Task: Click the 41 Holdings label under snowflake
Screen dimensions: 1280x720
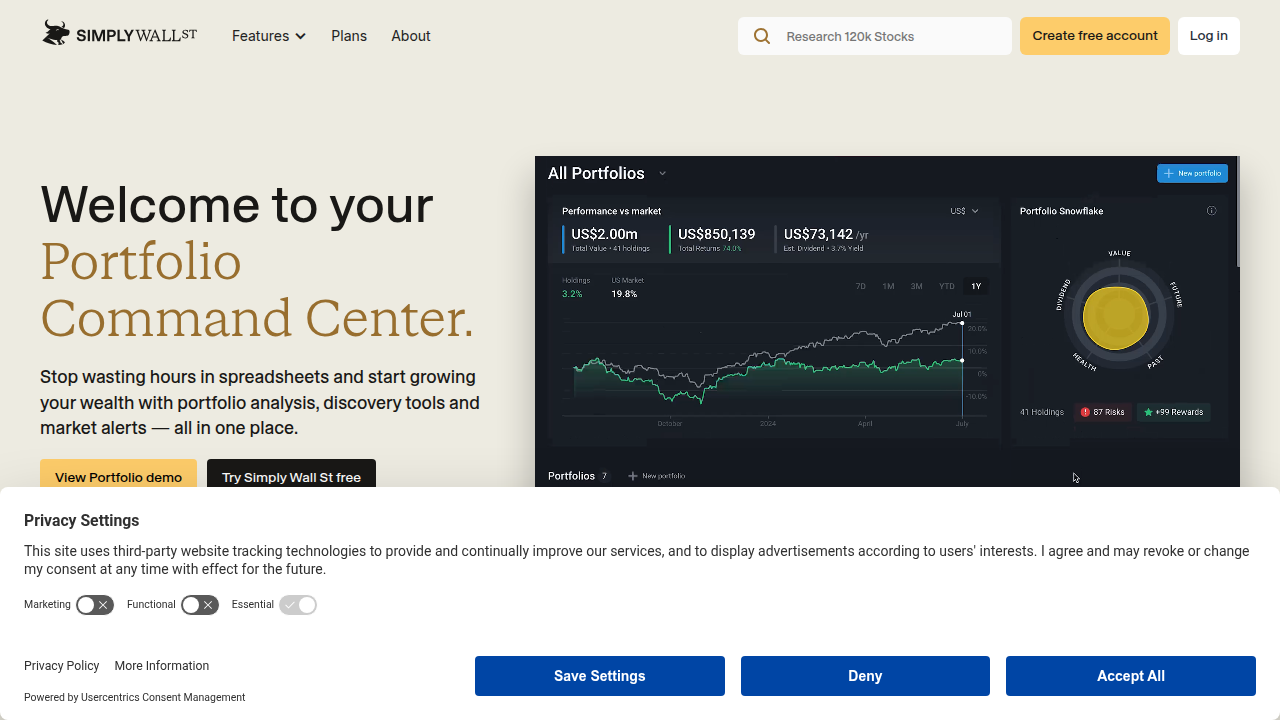Action: [x=1042, y=412]
